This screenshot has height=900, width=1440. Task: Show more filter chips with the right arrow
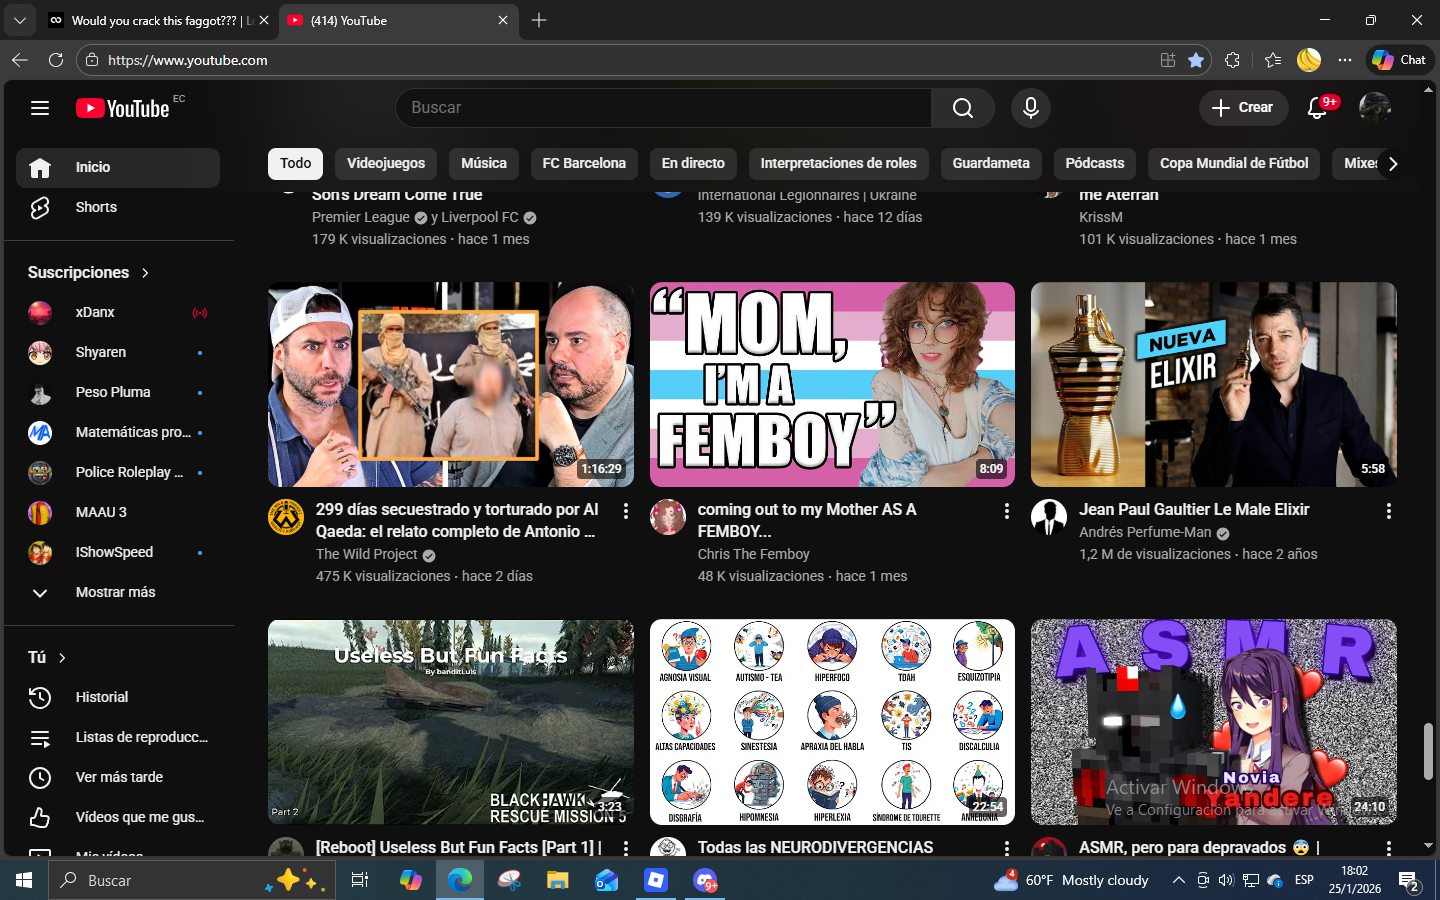(1393, 163)
